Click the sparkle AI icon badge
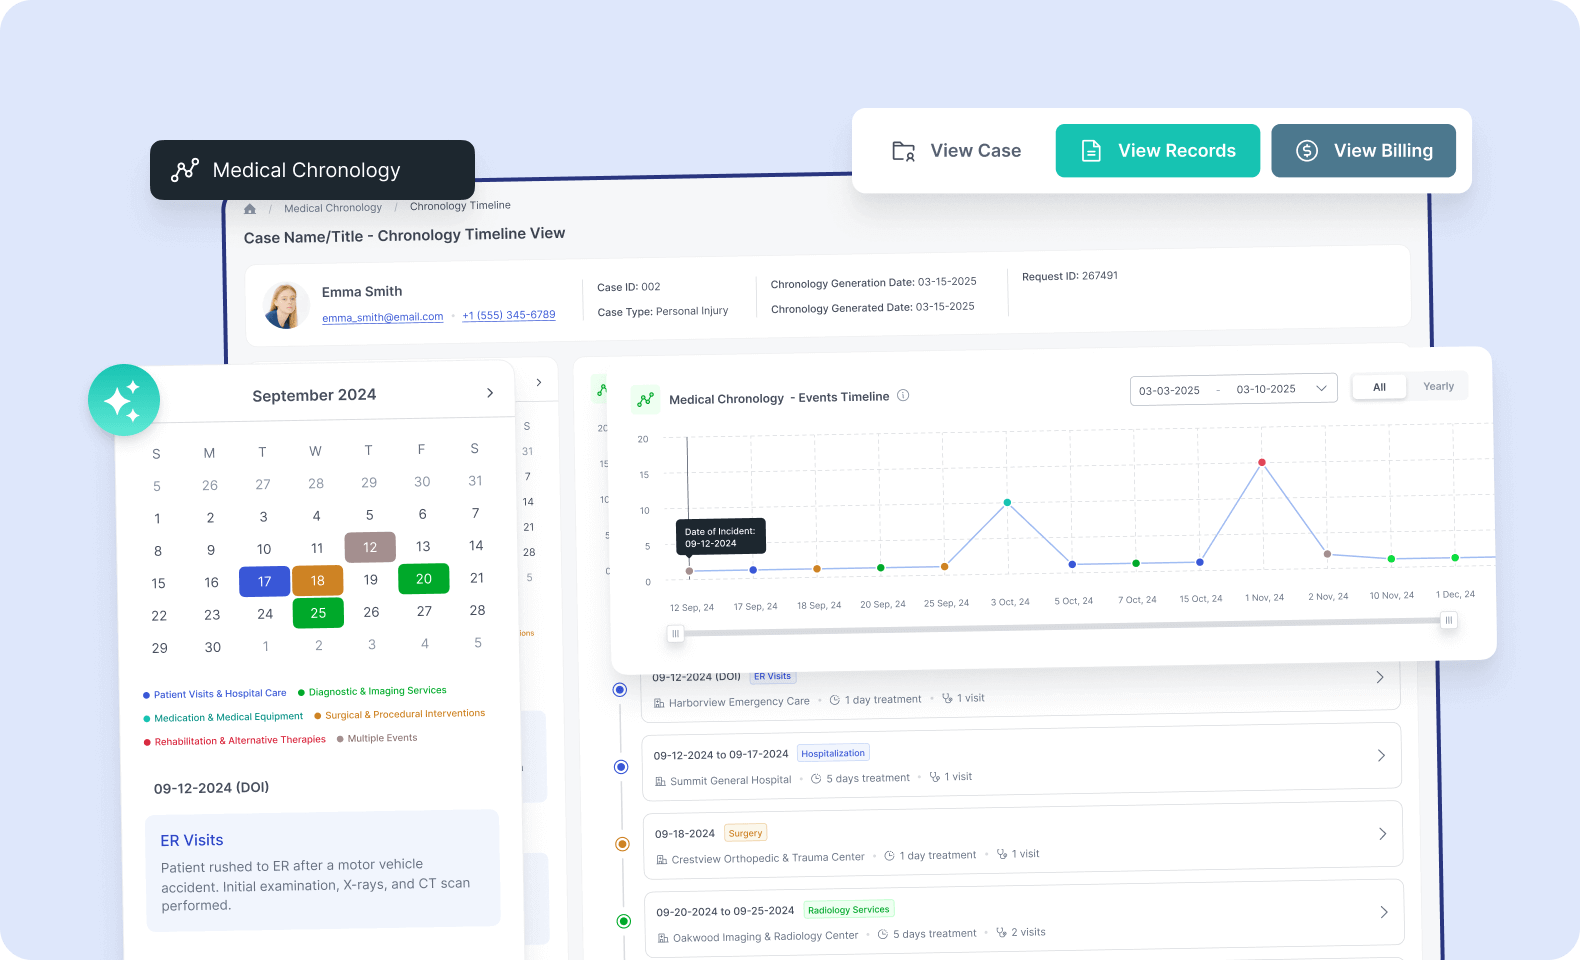Viewport: 1580px width, 960px height. pyautogui.click(x=124, y=400)
